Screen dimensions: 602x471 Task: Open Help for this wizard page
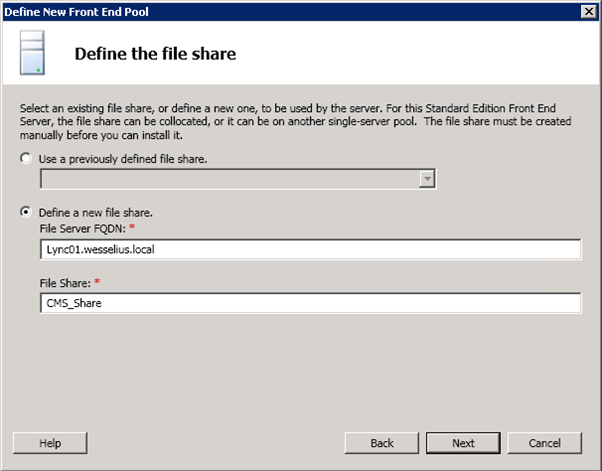tap(50, 443)
